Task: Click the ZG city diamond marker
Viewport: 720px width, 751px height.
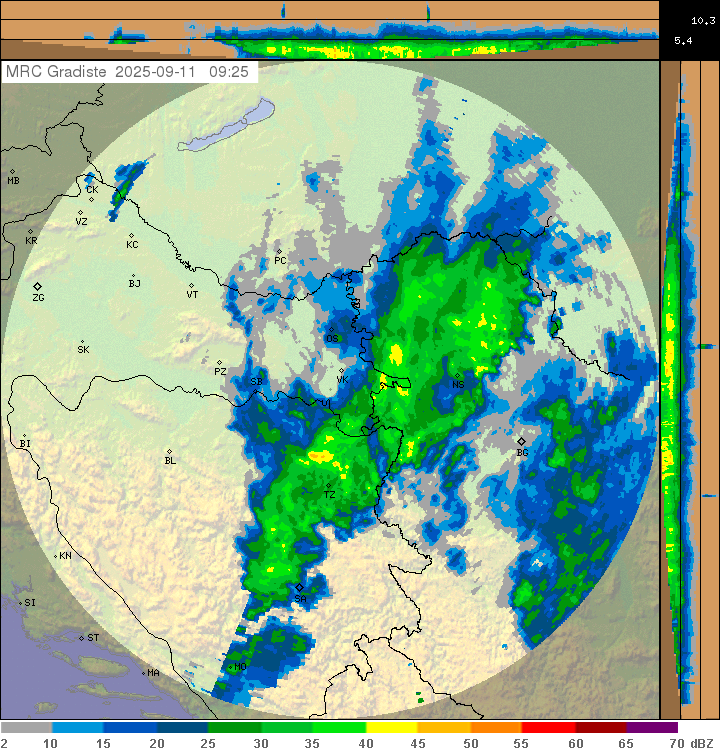Action: [37, 286]
